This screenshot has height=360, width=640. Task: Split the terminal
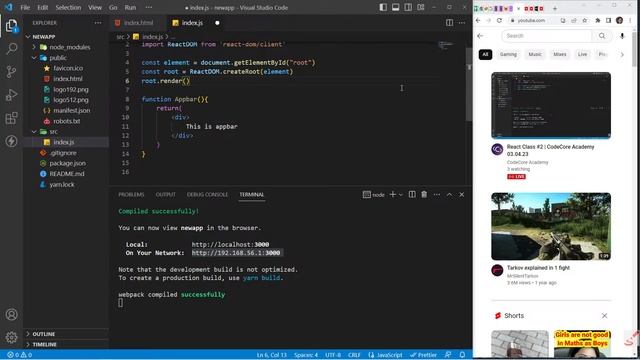412,195
